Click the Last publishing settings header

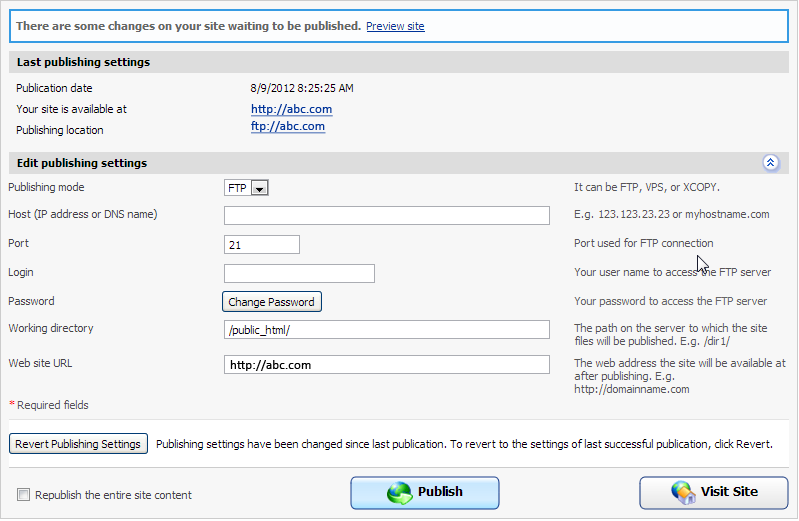[x=83, y=62]
